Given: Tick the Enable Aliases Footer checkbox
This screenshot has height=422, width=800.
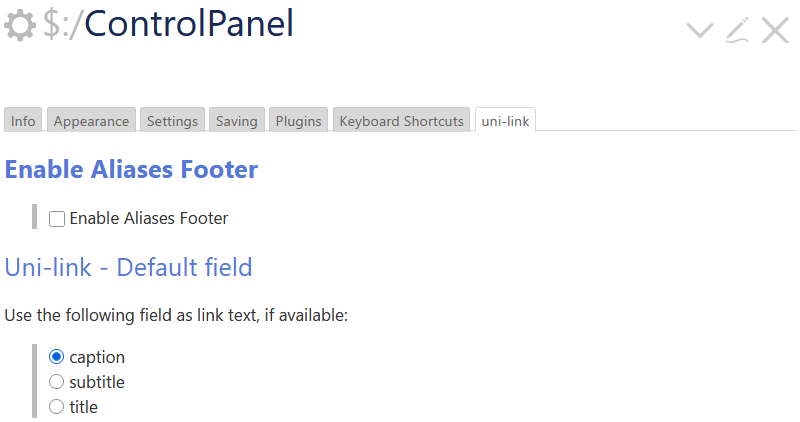Looking at the screenshot, I should point(57,218).
